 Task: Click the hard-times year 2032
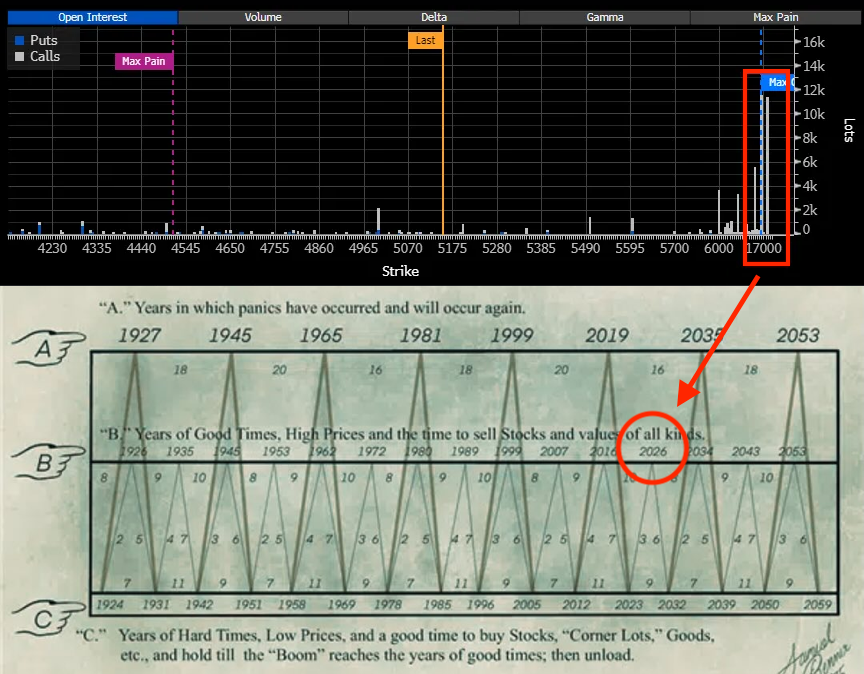coord(672,605)
